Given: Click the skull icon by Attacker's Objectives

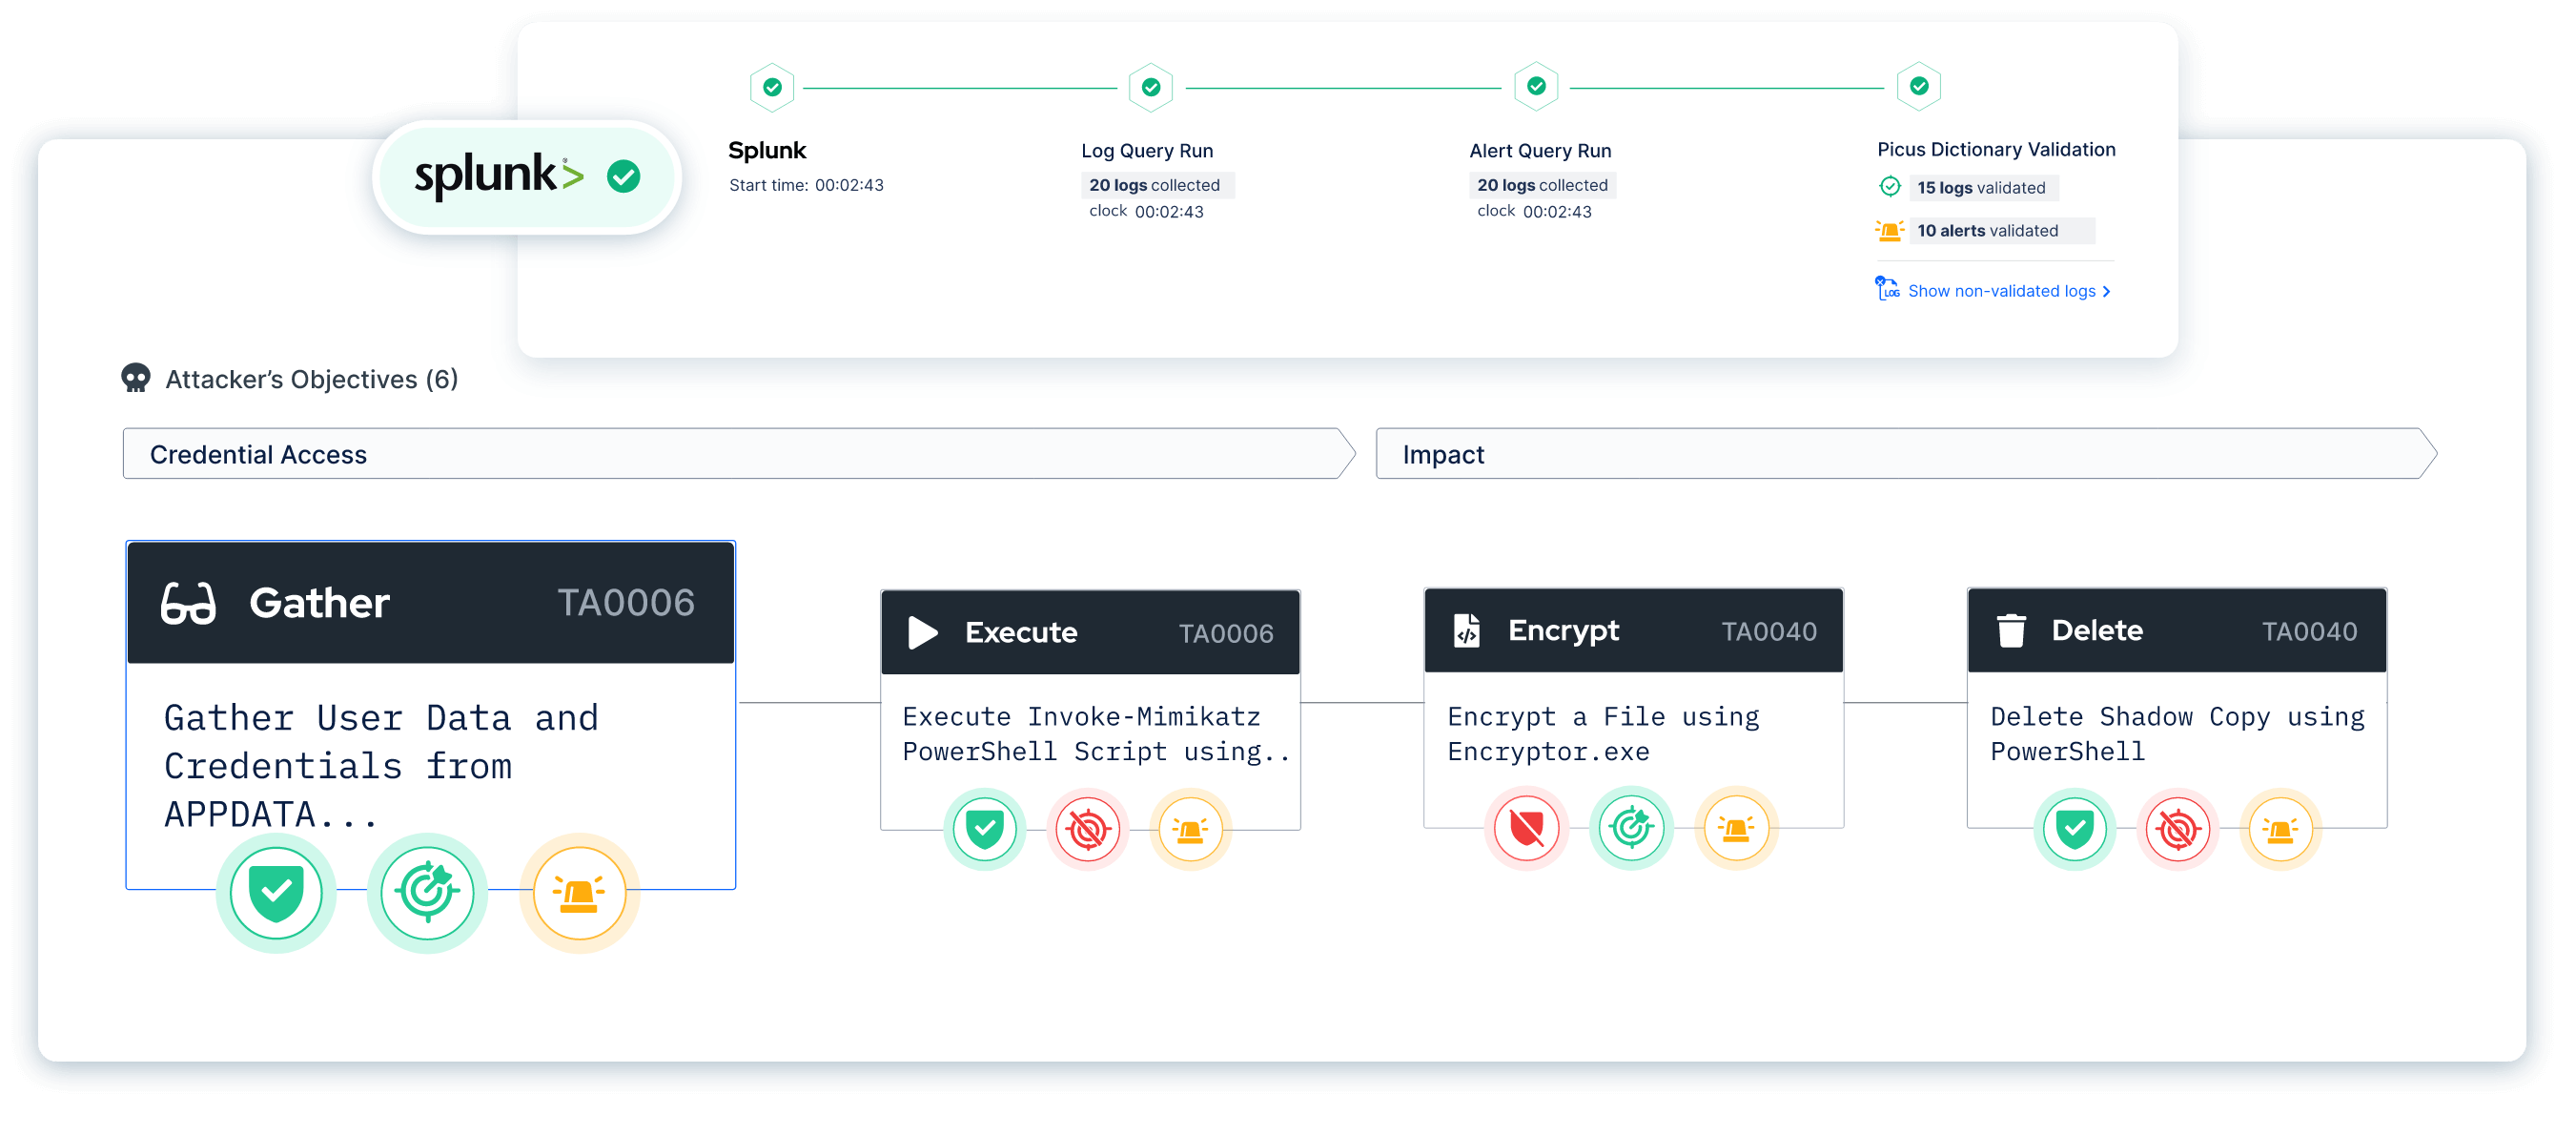Looking at the screenshot, I should [x=136, y=378].
